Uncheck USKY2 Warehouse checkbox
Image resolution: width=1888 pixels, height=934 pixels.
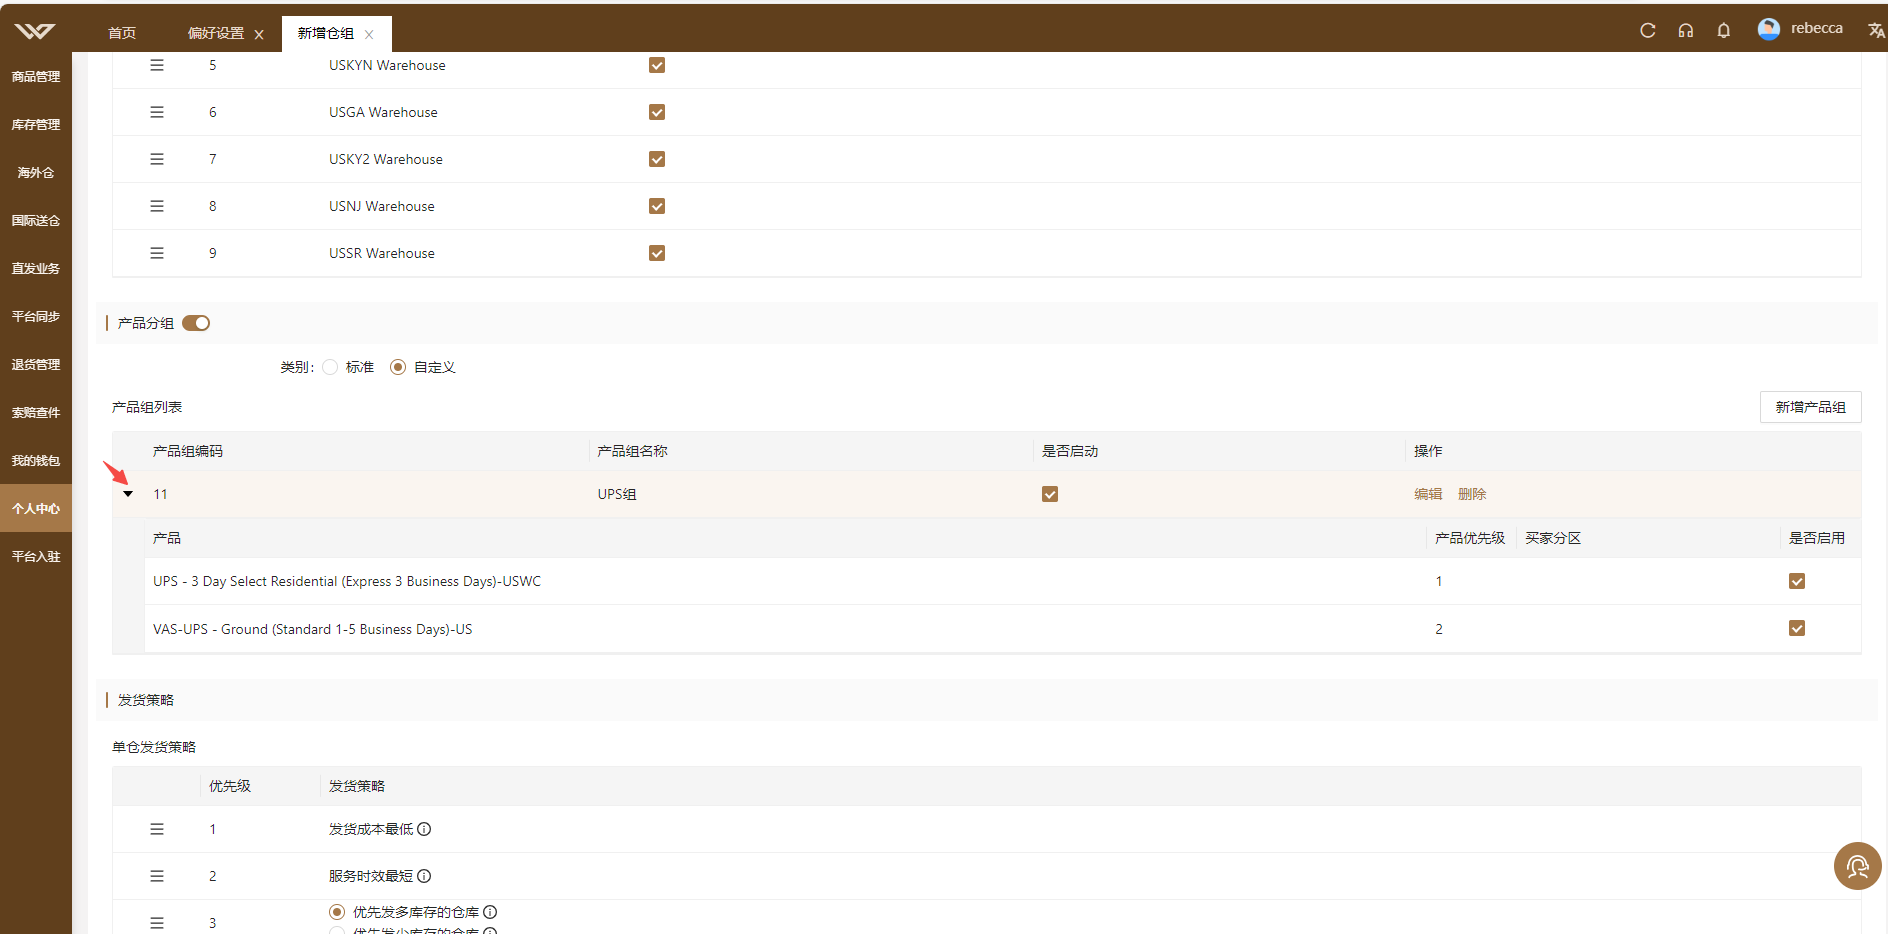[x=657, y=159]
